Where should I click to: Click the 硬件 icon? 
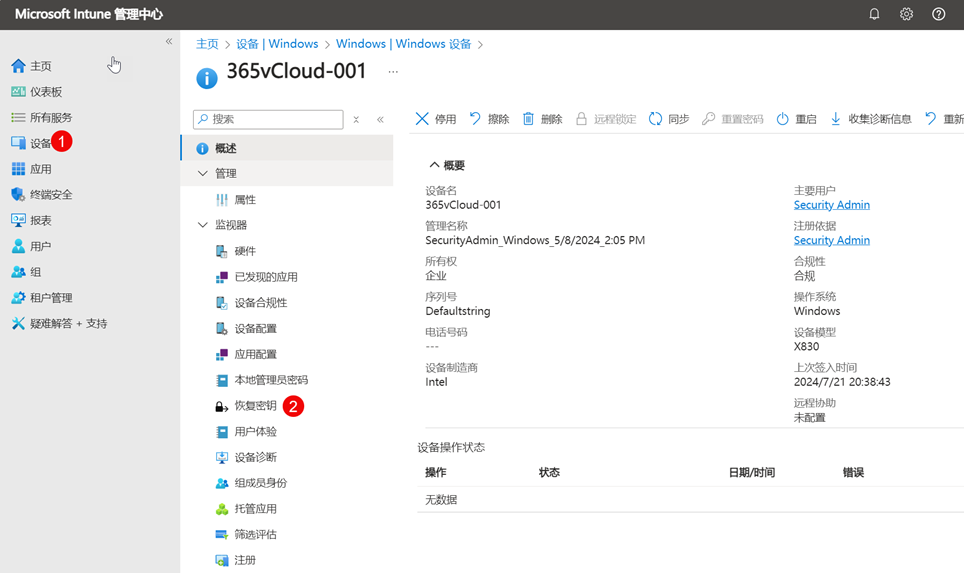click(x=221, y=251)
